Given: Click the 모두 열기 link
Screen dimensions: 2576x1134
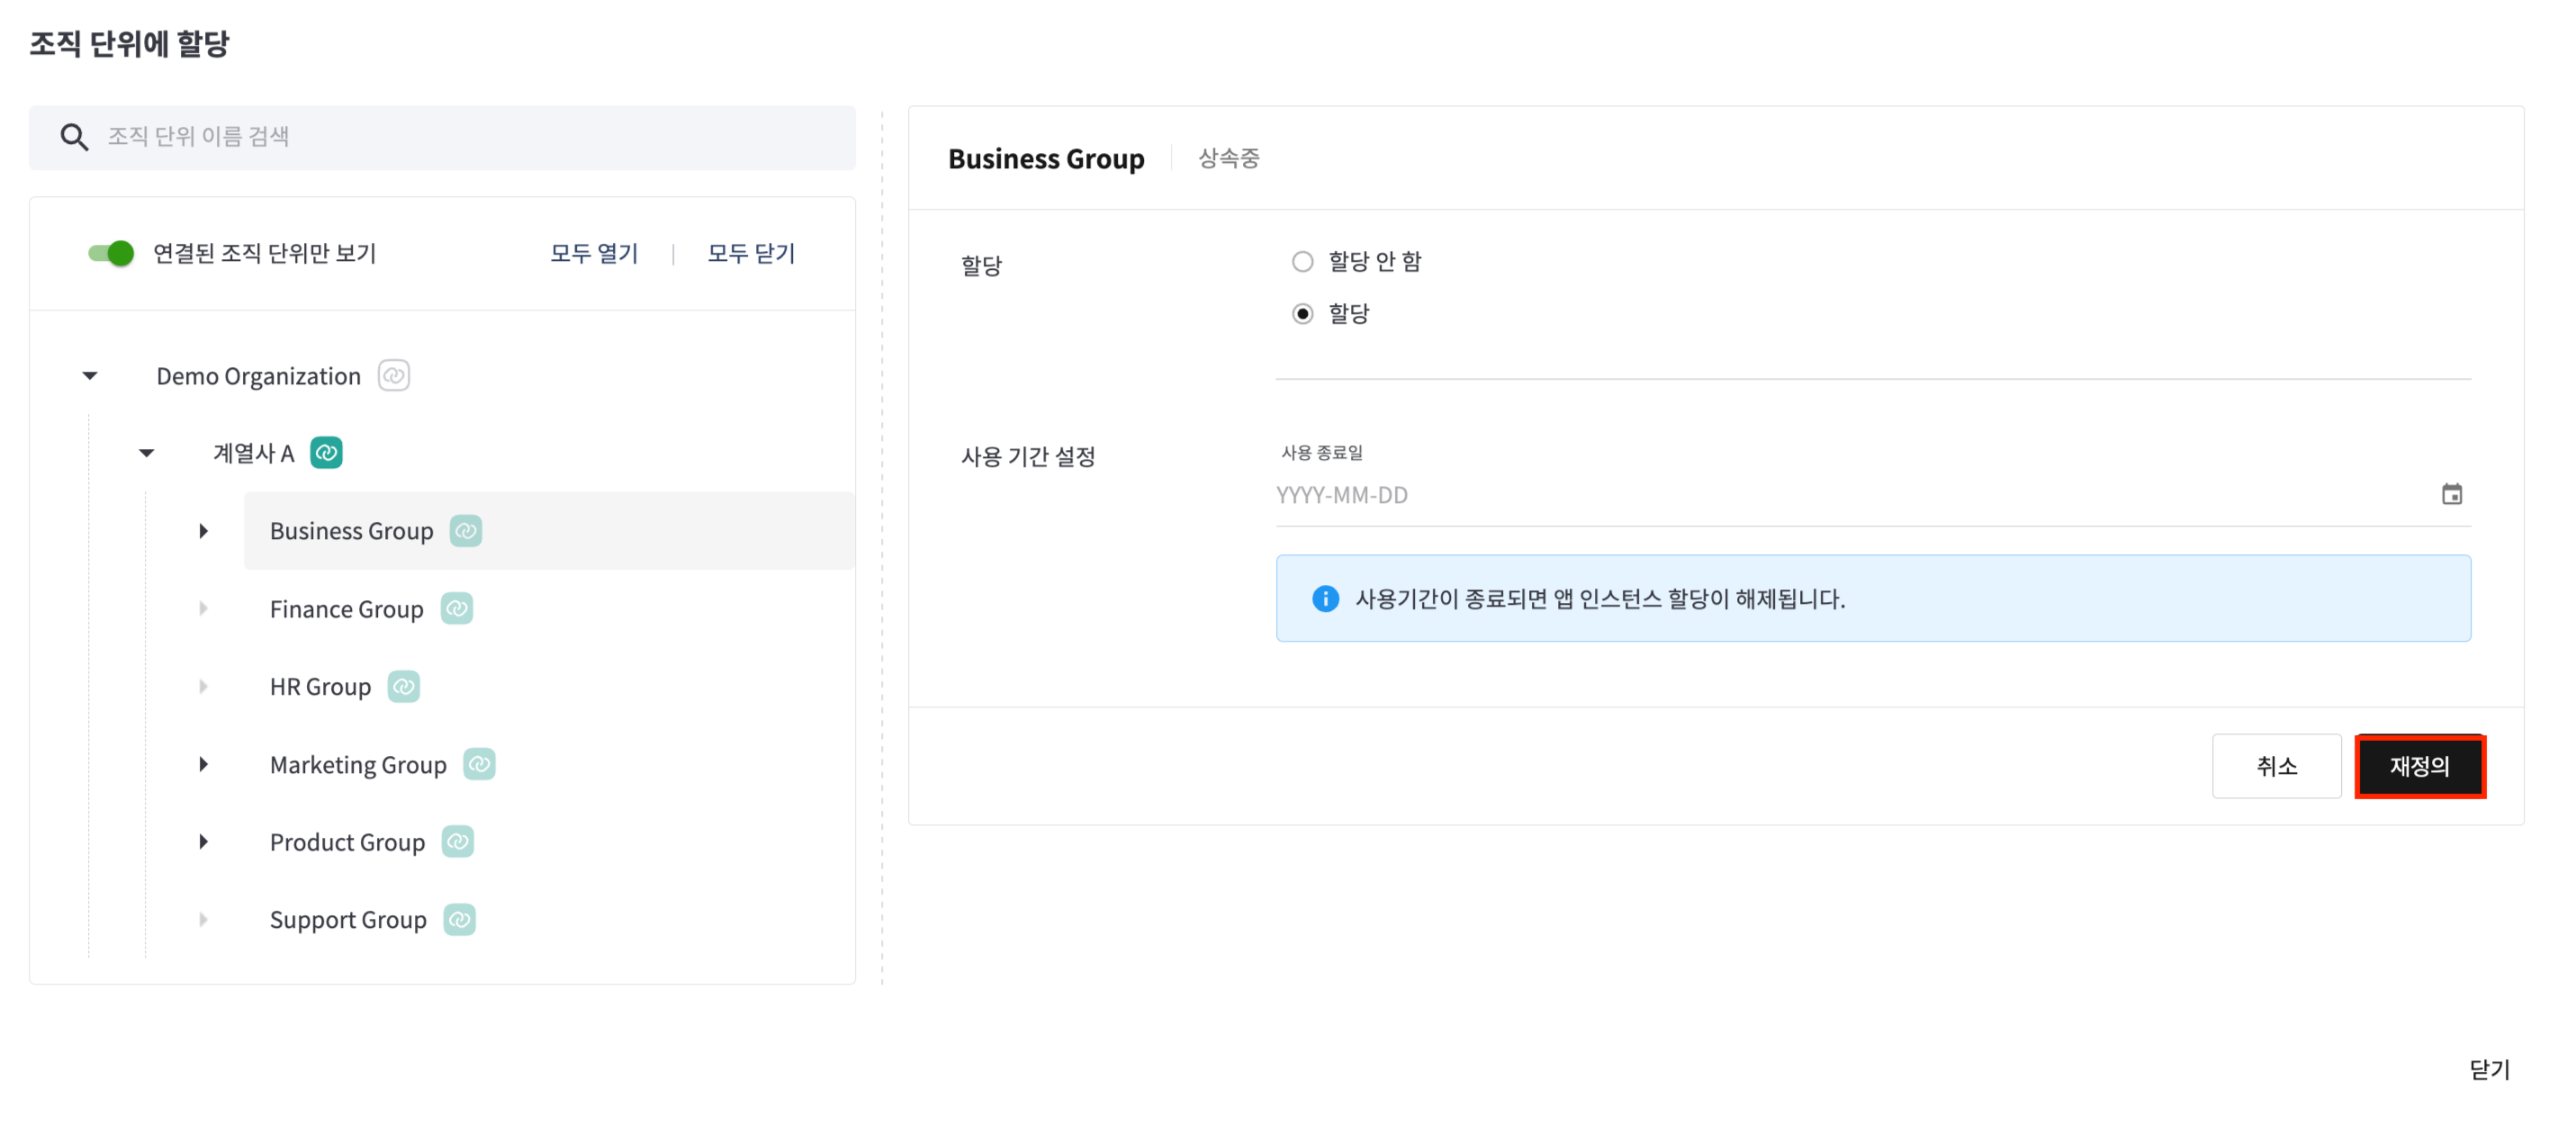Looking at the screenshot, I should (593, 253).
